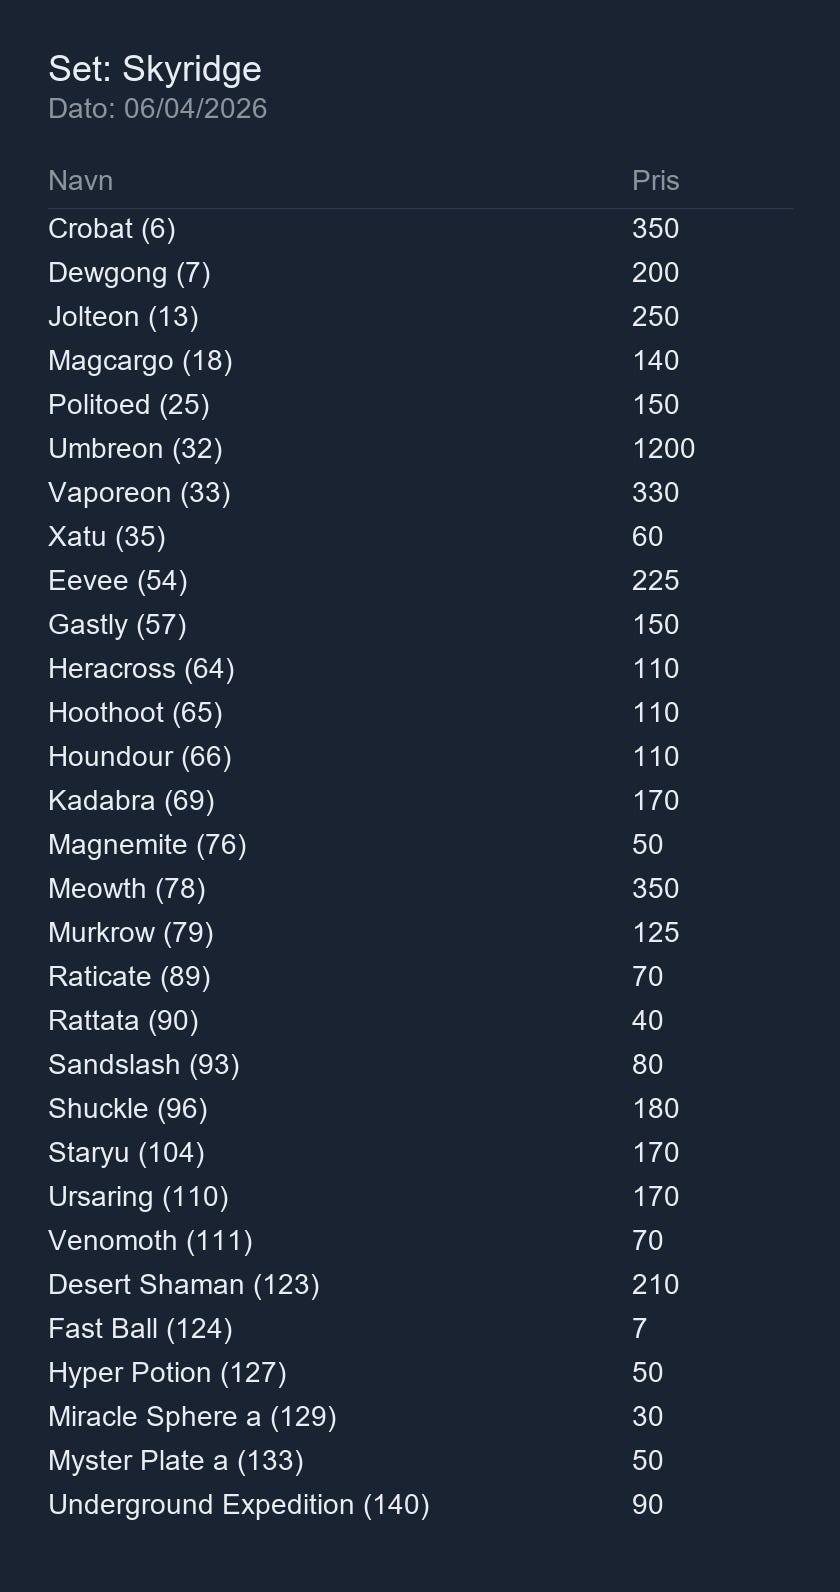This screenshot has height=1592, width=840.
Task: Select the Hyper Potion (127) row
Action: pyautogui.click(x=420, y=1373)
